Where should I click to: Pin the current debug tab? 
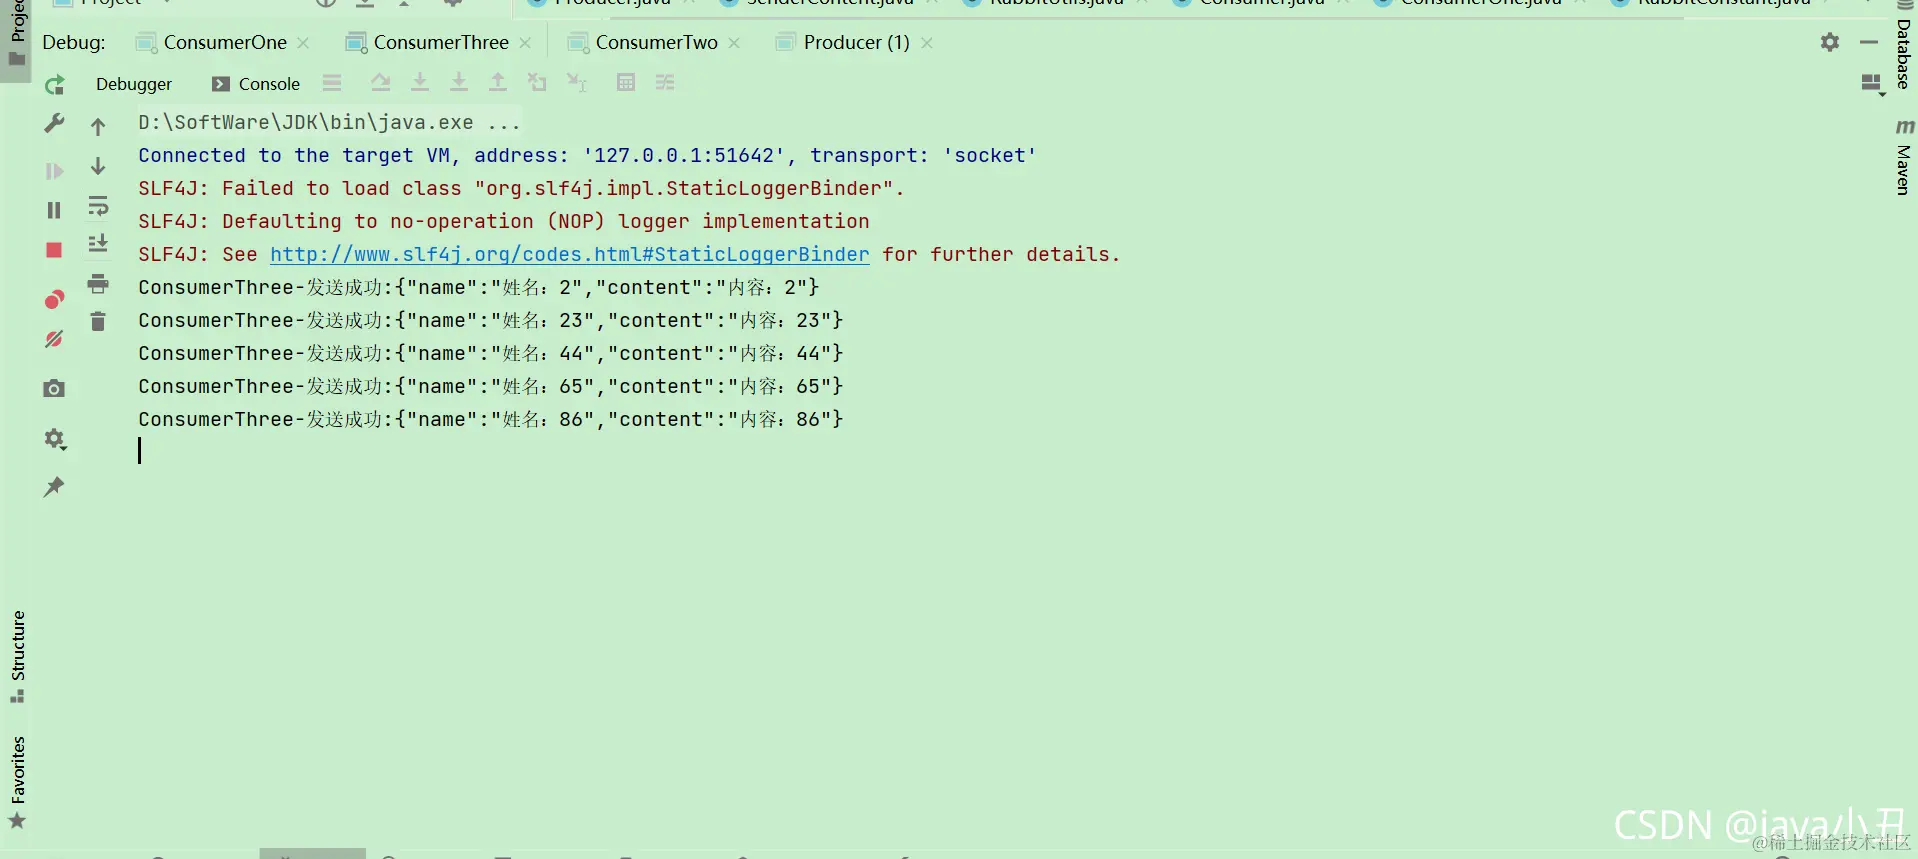(55, 487)
